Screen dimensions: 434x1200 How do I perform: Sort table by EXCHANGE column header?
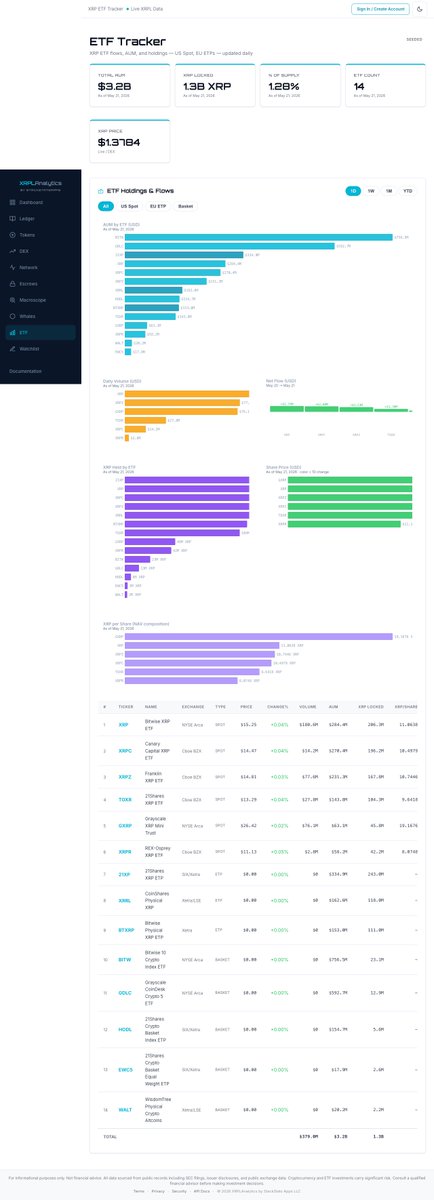(x=192, y=705)
